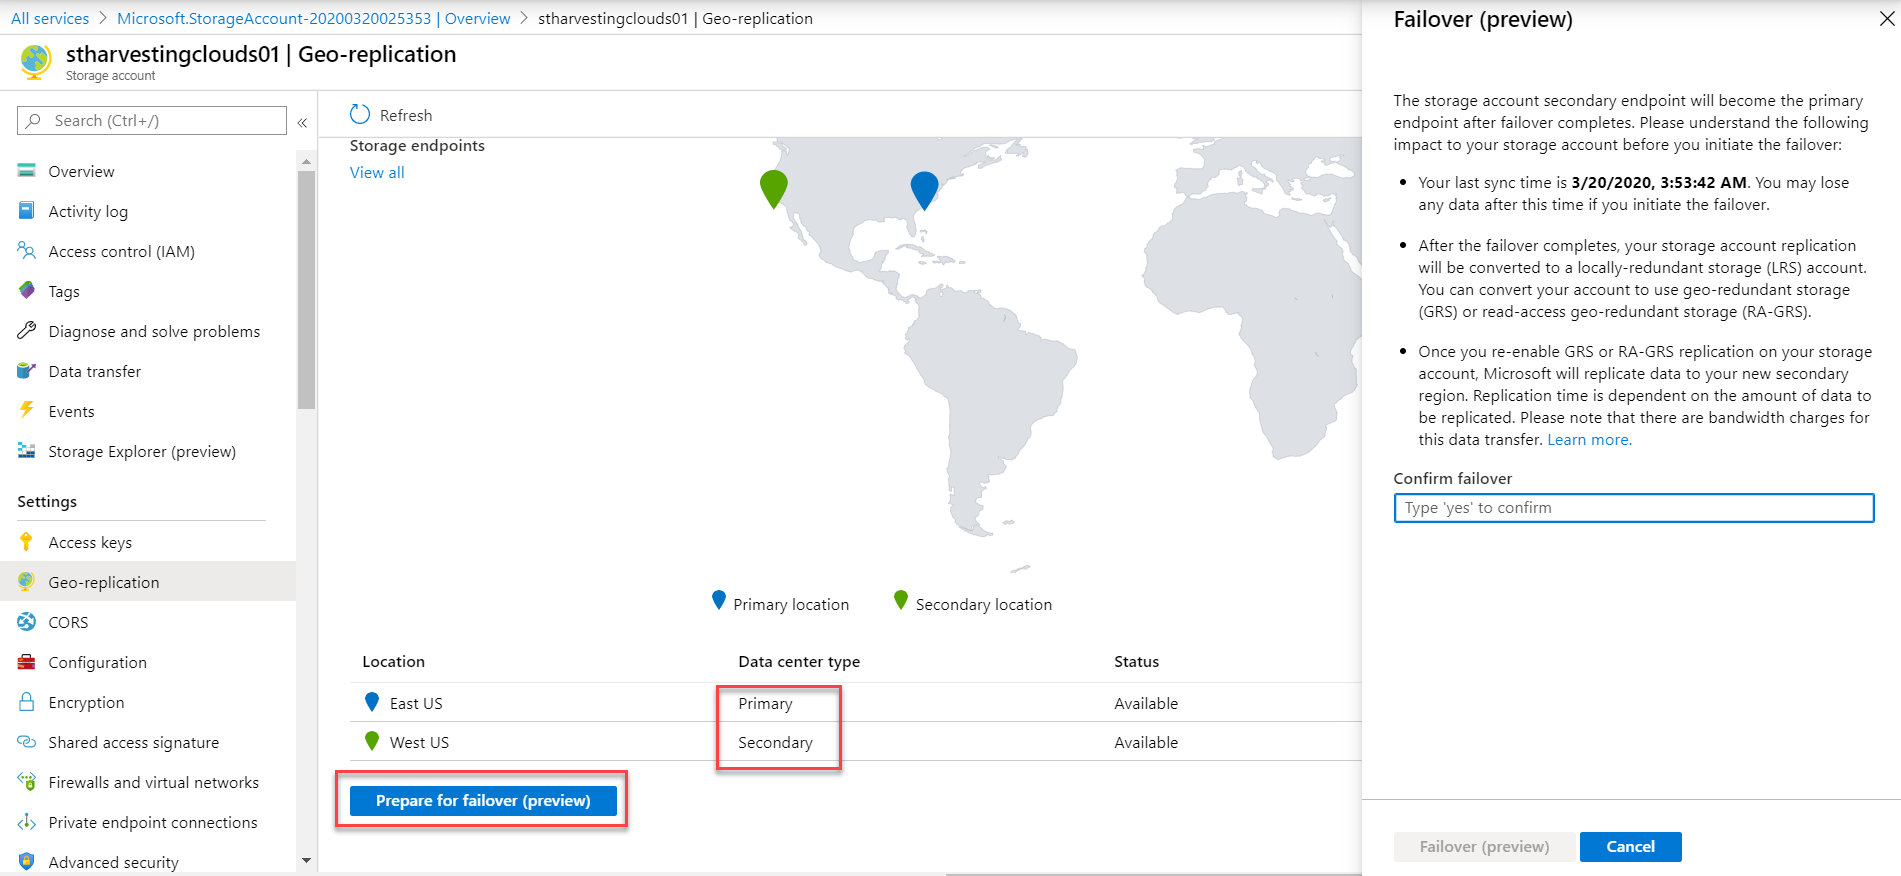
Task: Click All services breadcrumb link
Action: (x=50, y=18)
